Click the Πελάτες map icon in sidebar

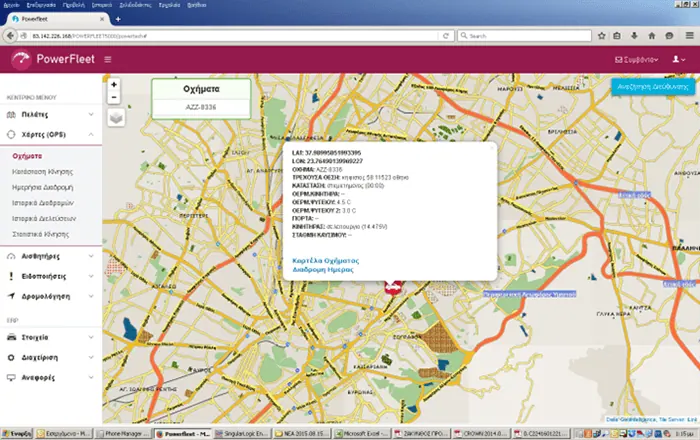tap(11, 115)
